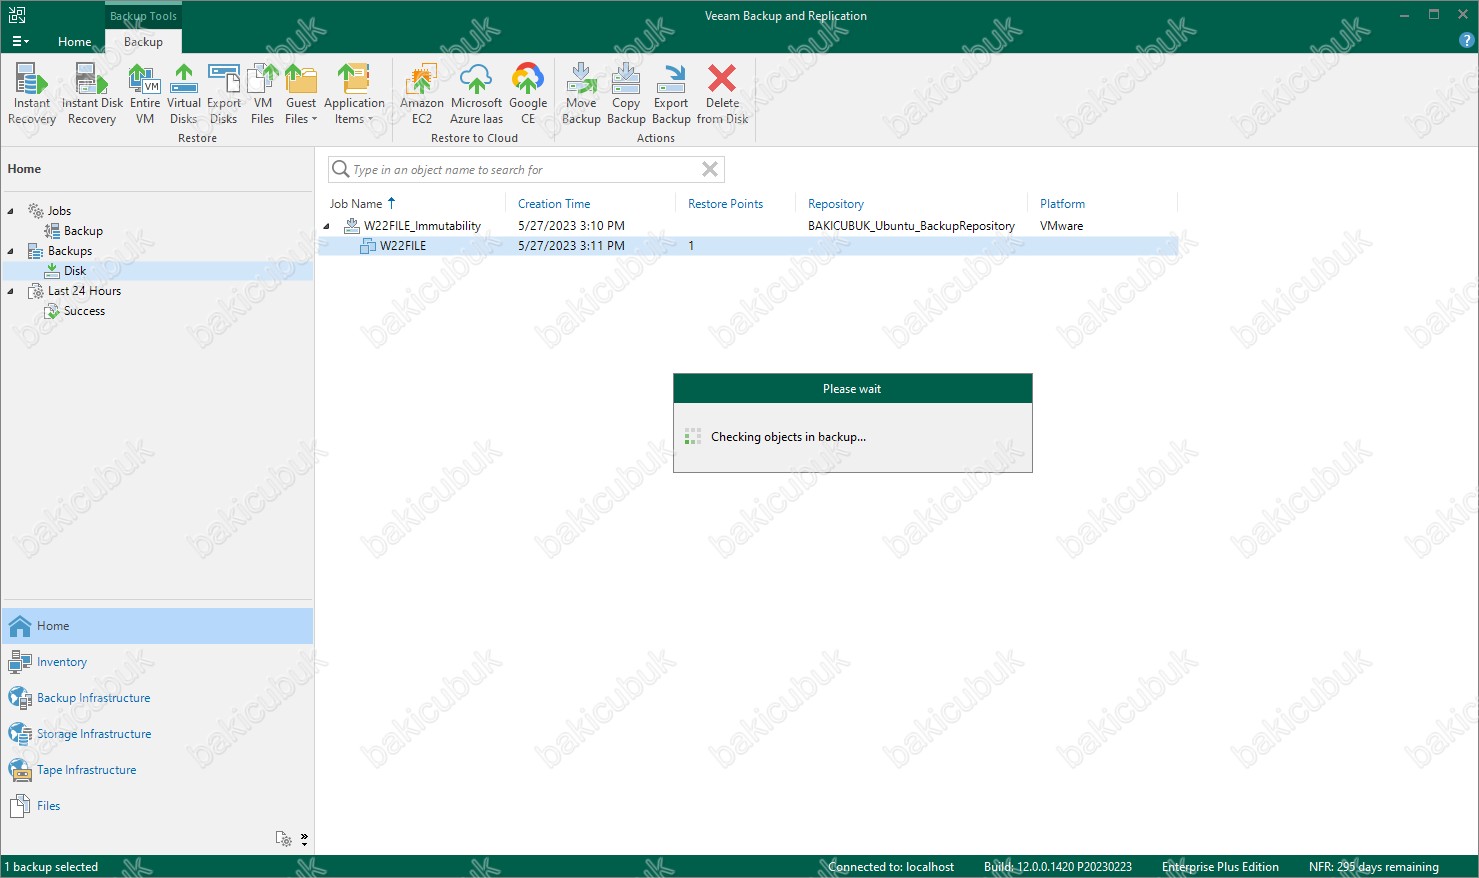
Task: Switch to Backup ribbon tab
Action: [x=143, y=41]
